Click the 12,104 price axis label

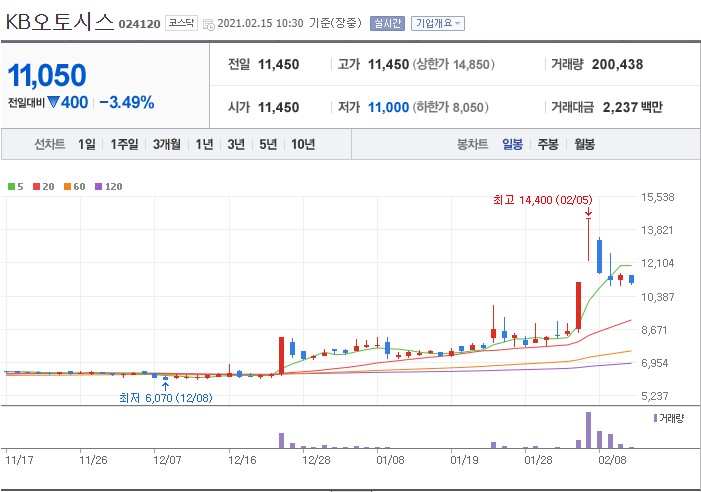click(x=658, y=263)
